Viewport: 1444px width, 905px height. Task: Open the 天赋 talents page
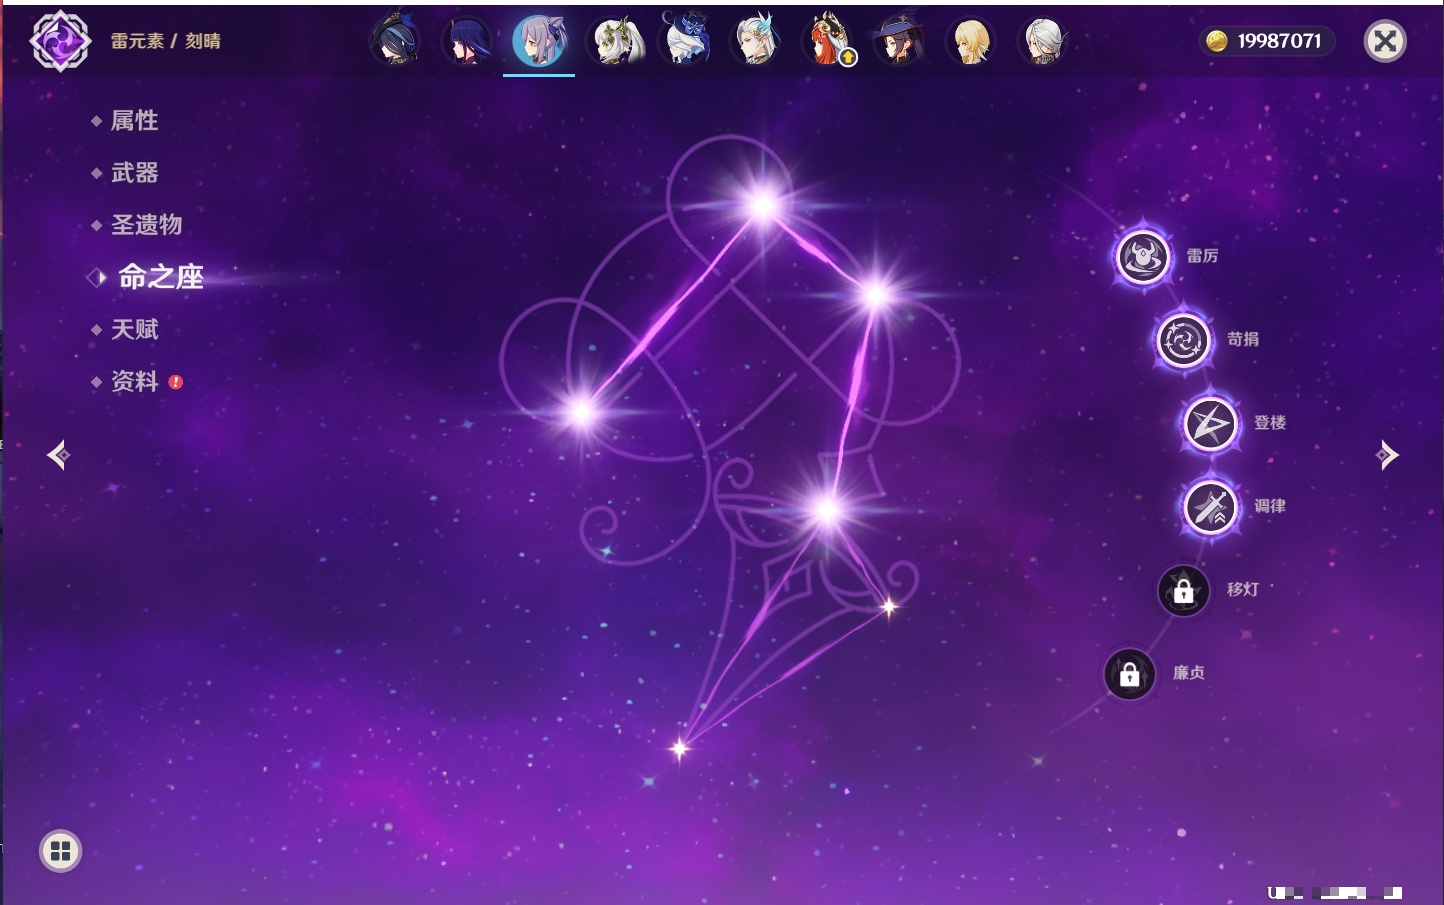tap(134, 329)
